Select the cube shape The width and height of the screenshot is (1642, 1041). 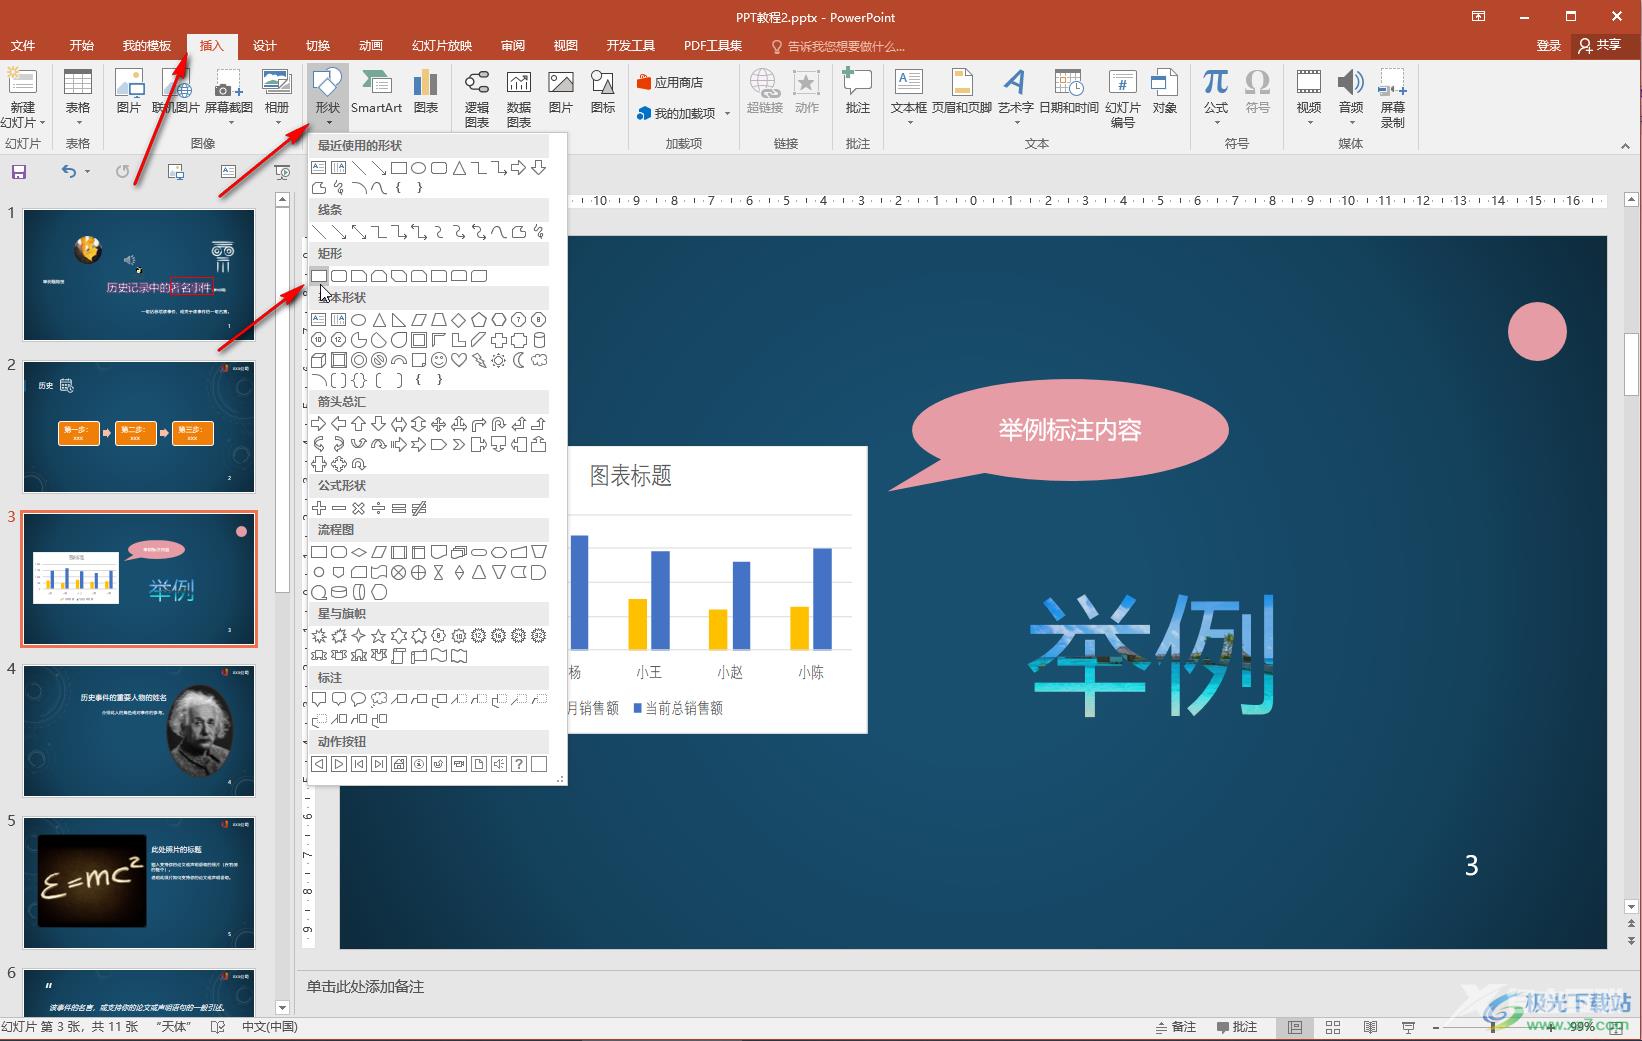tap(319, 360)
